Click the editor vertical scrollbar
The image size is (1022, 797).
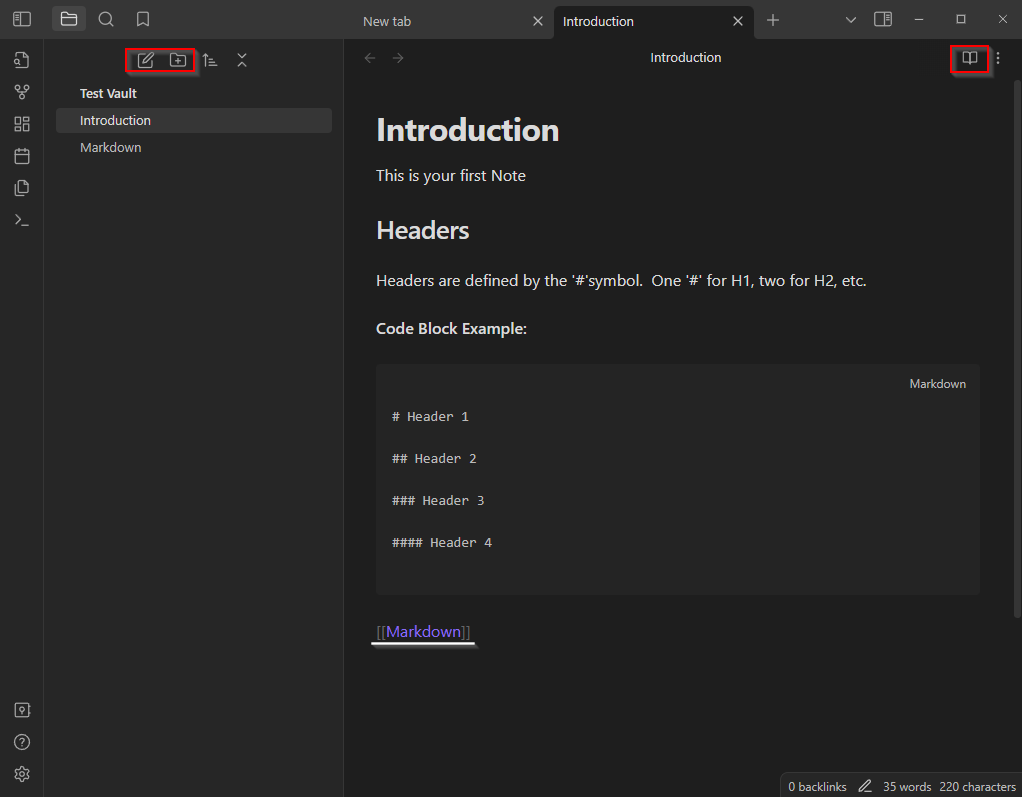[1017, 349]
